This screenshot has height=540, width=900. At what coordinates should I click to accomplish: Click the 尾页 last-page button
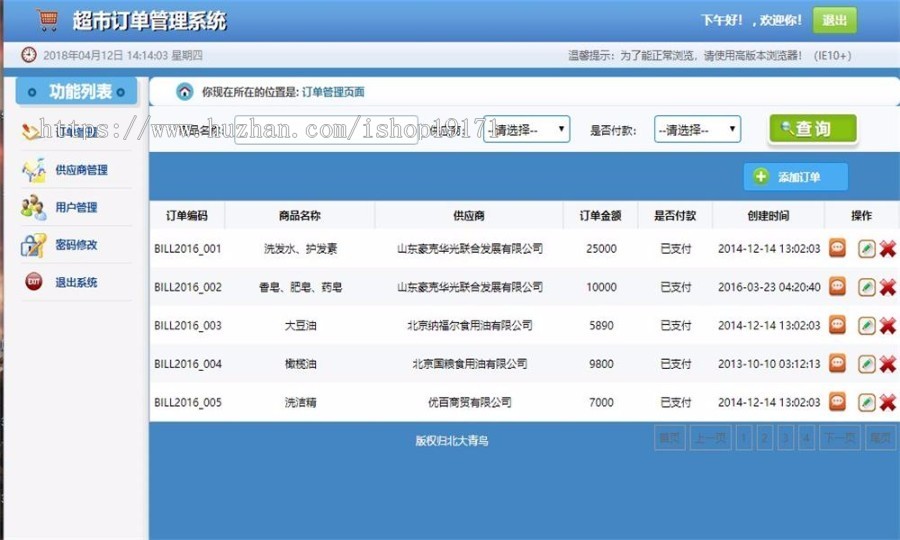pyautogui.click(x=880, y=438)
